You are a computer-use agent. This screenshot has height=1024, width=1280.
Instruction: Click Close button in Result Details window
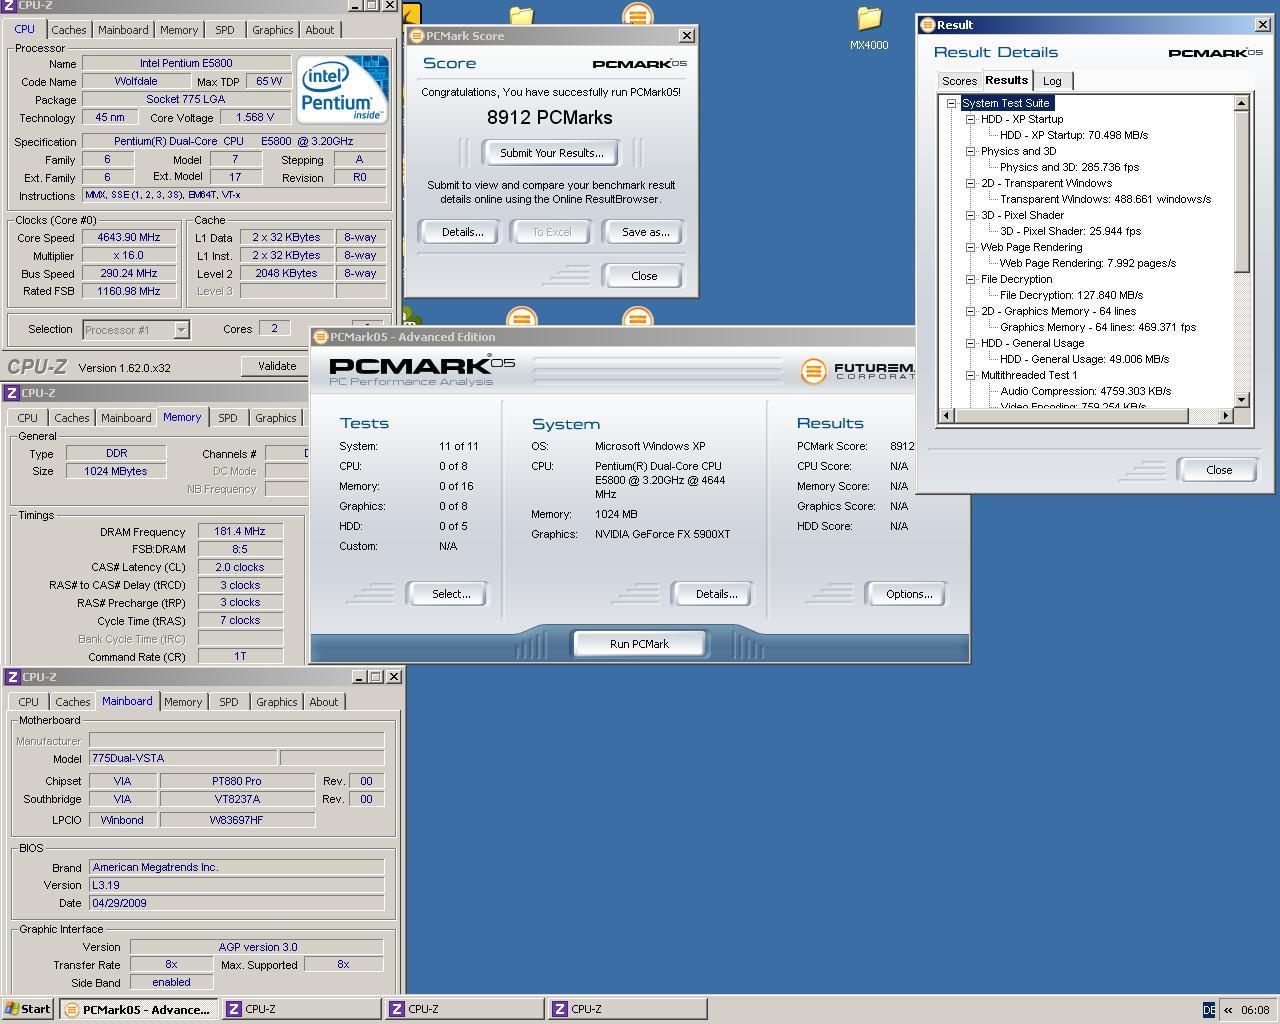(x=1219, y=470)
